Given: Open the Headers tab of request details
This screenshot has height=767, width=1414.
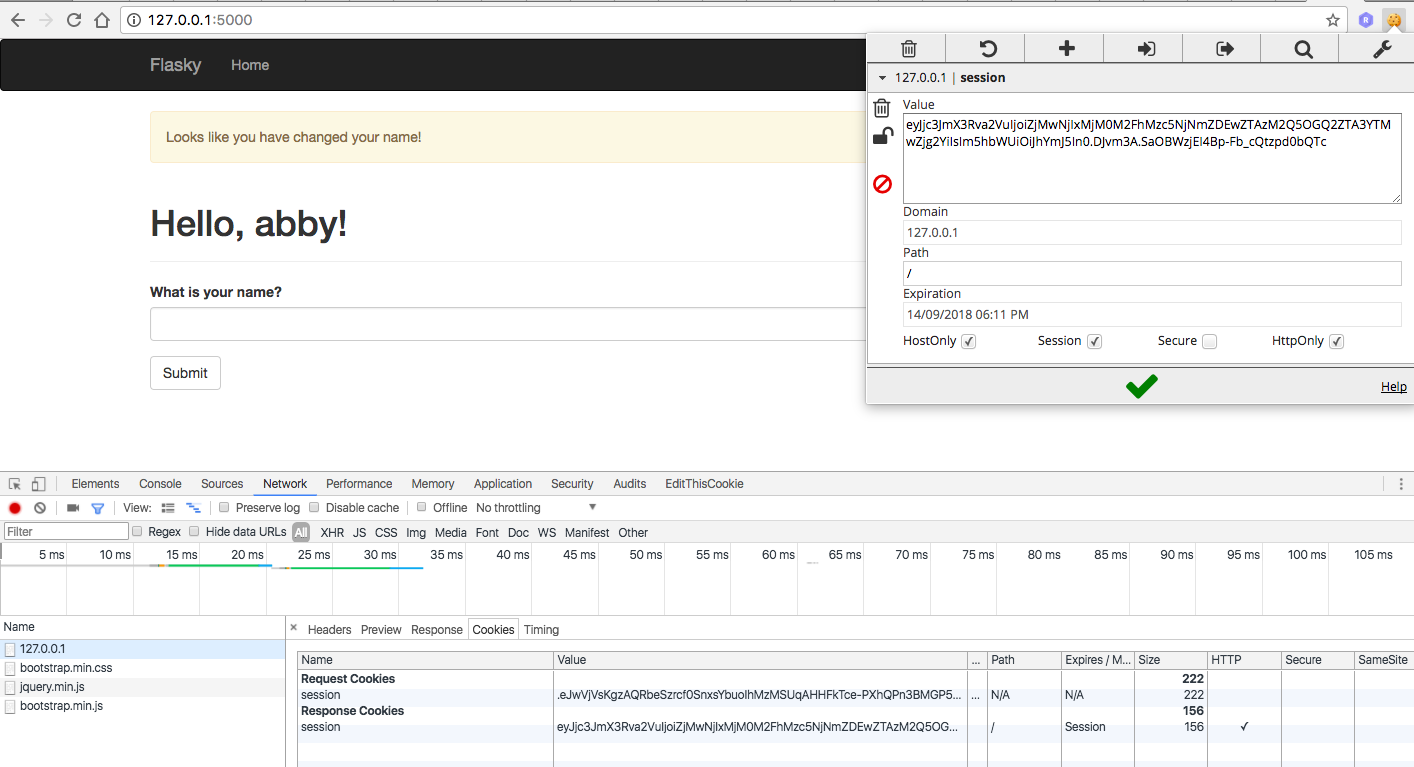Looking at the screenshot, I should coord(329,630).
